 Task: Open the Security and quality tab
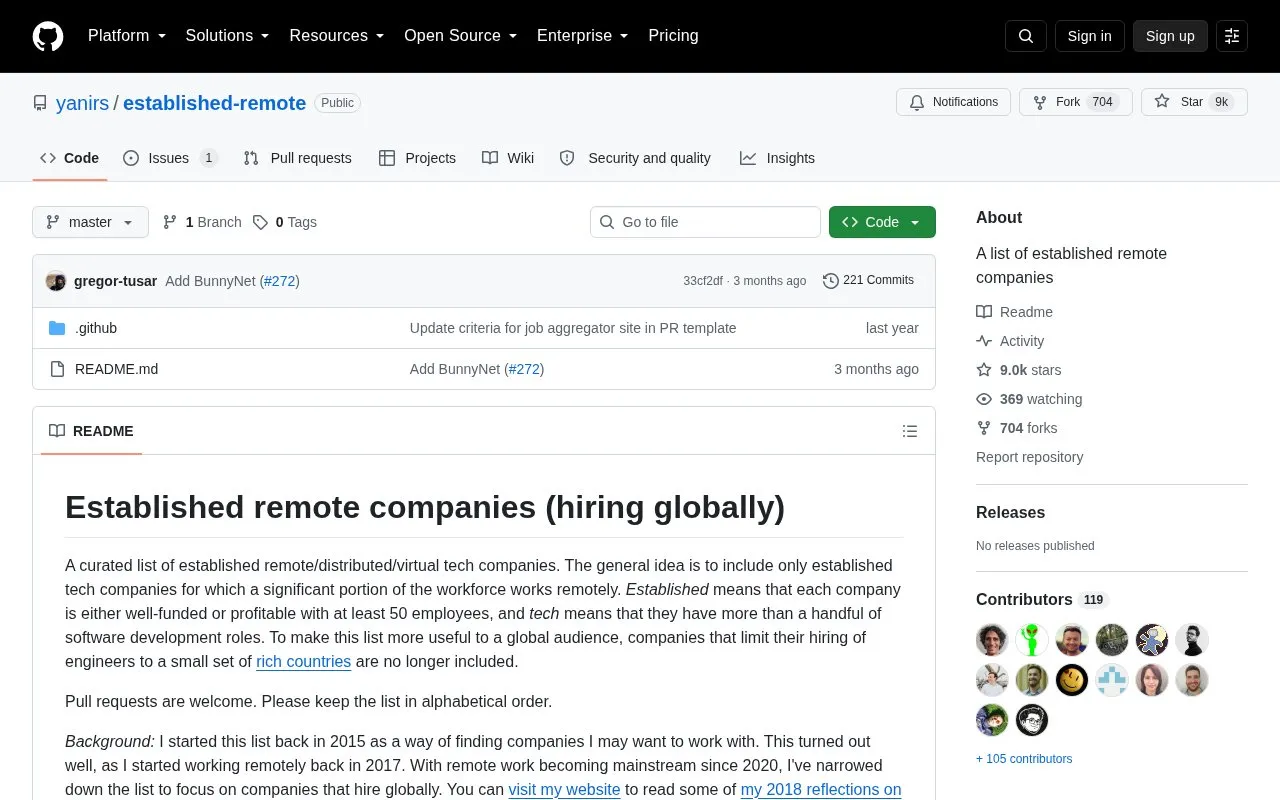pos(635,158)
